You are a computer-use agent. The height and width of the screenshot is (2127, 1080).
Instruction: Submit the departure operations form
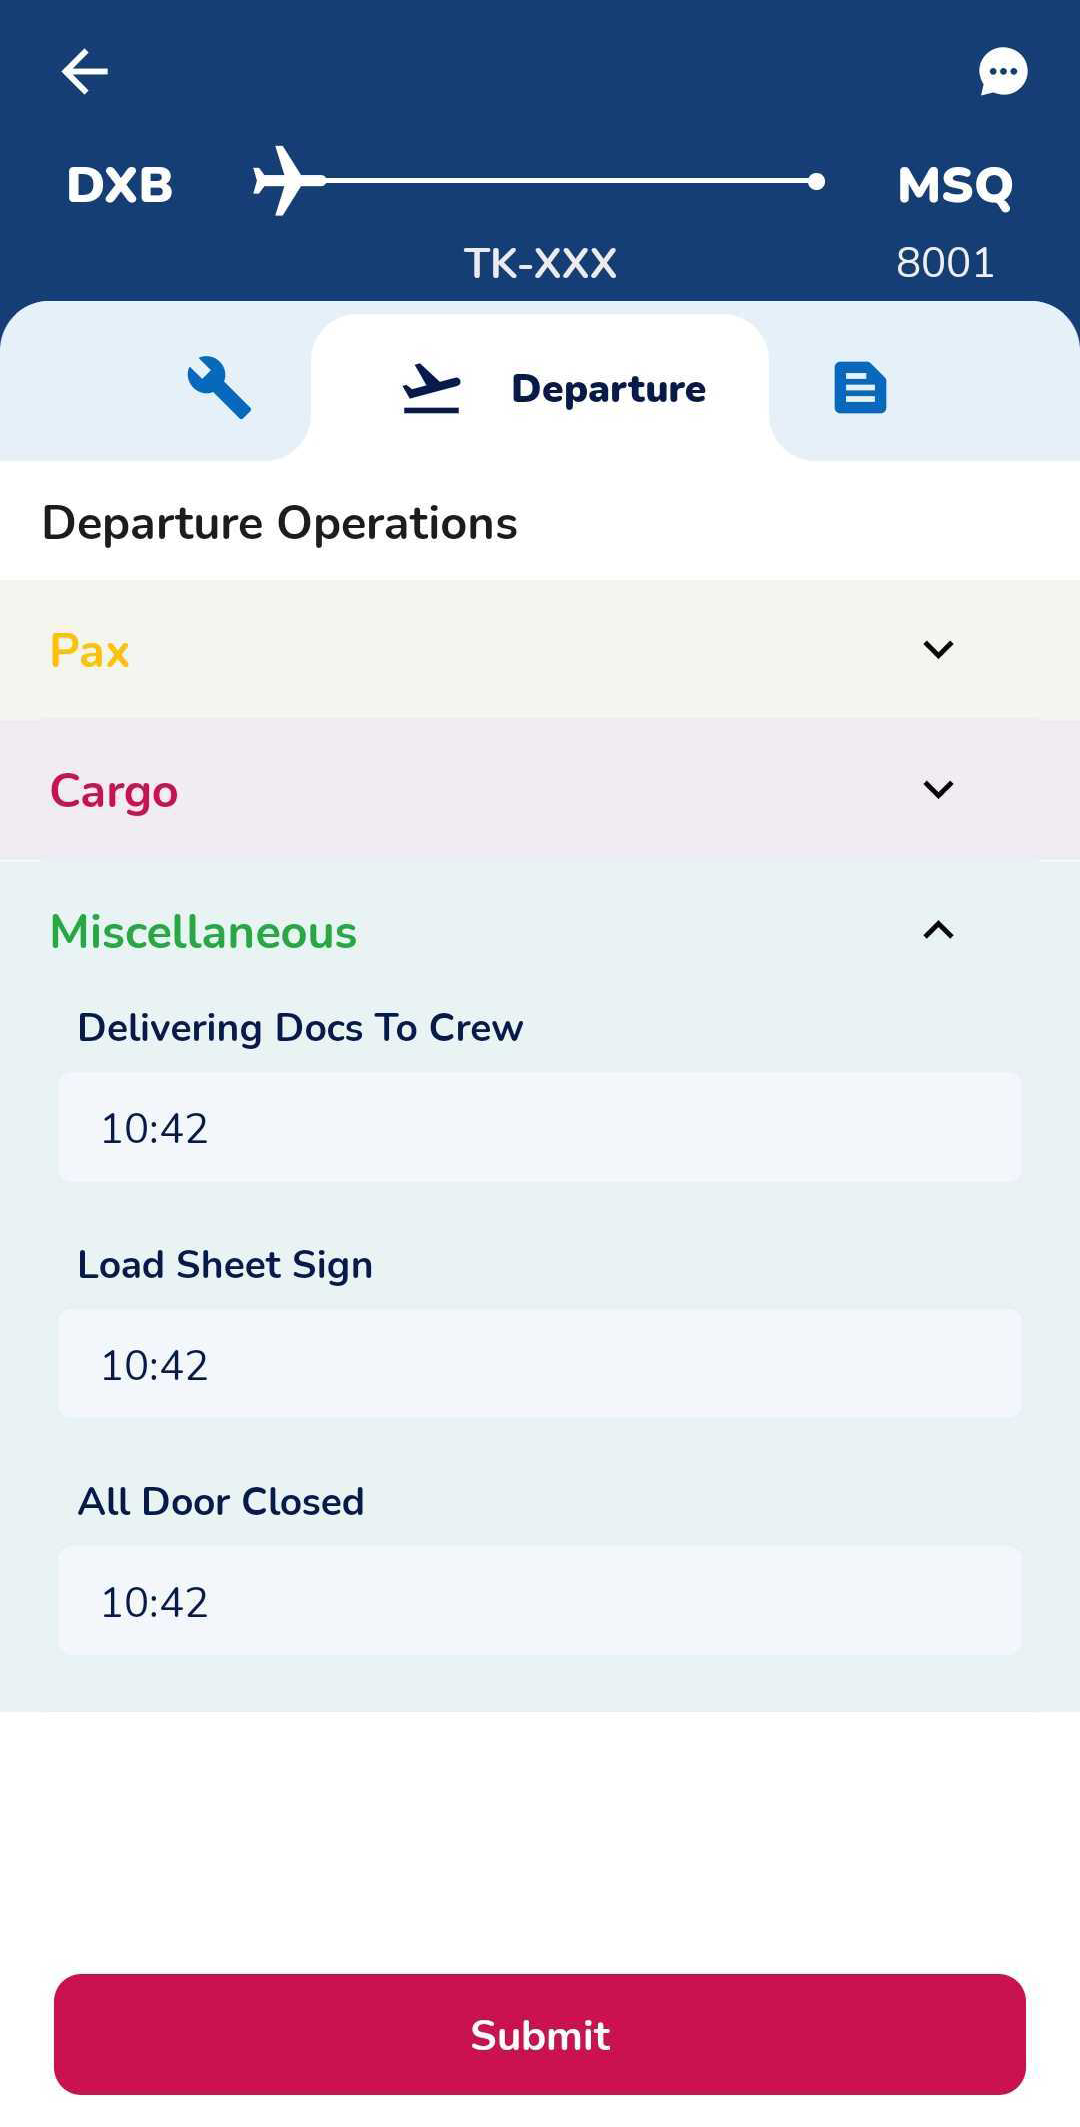540,2034
